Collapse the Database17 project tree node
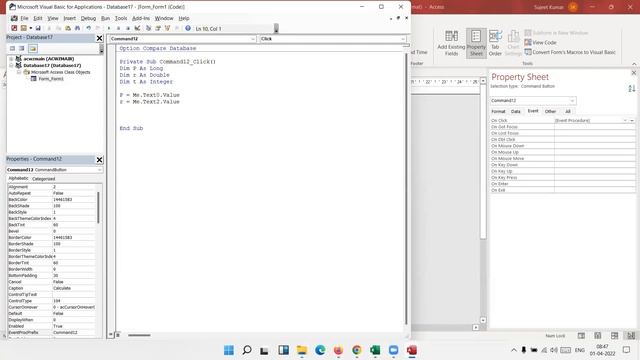Screen dimensions: 640x360 tap(11, 65)
